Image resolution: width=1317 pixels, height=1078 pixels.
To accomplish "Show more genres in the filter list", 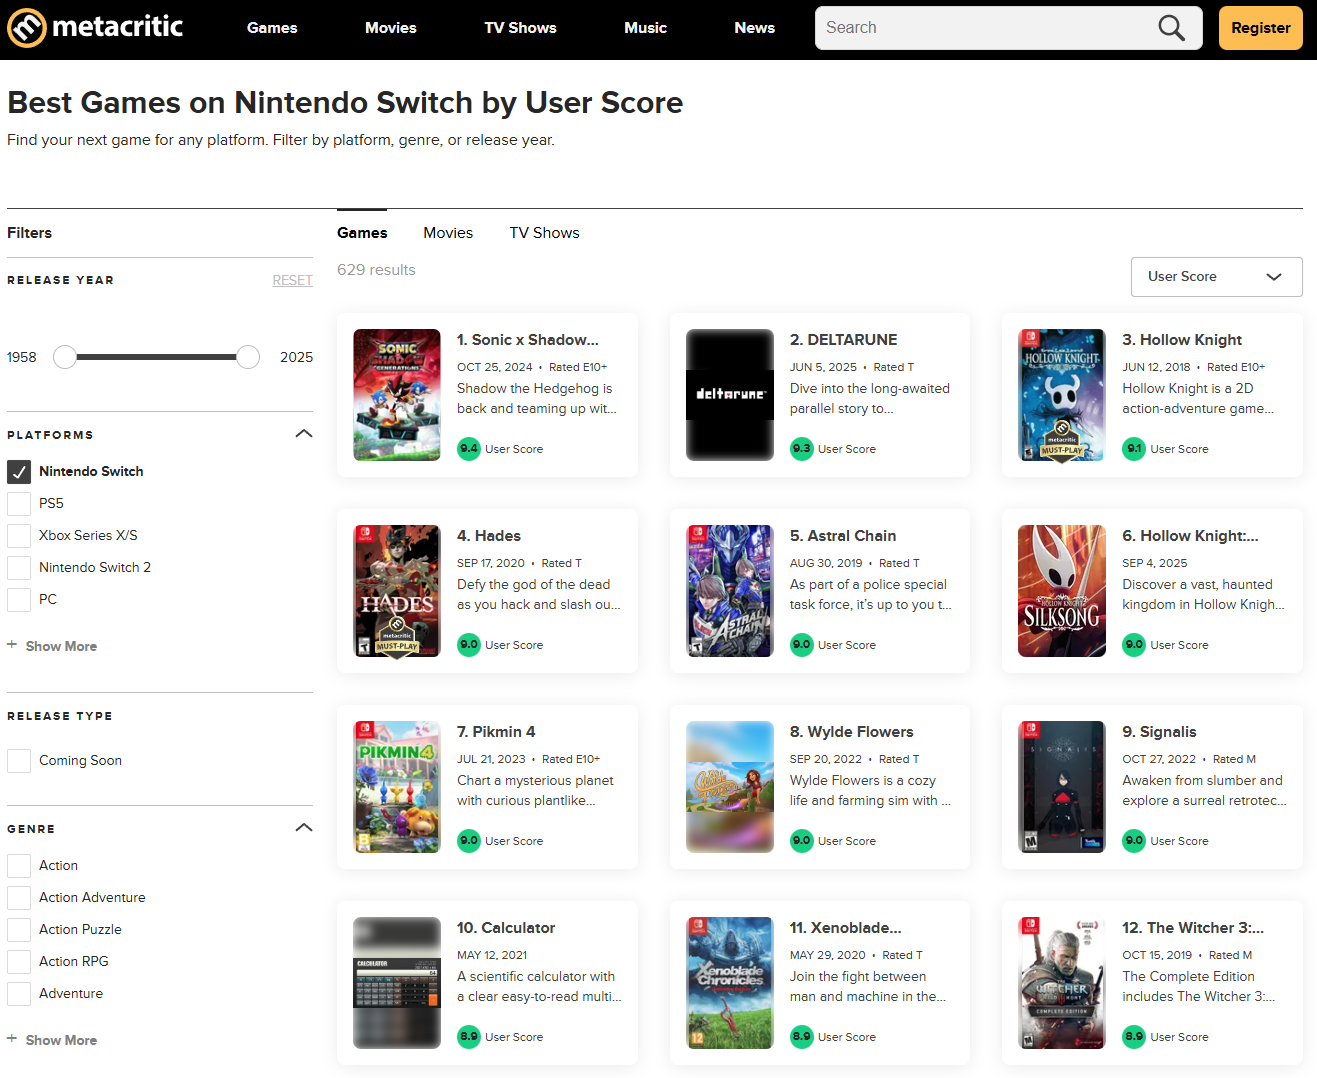I will [x=52, y=1040].
